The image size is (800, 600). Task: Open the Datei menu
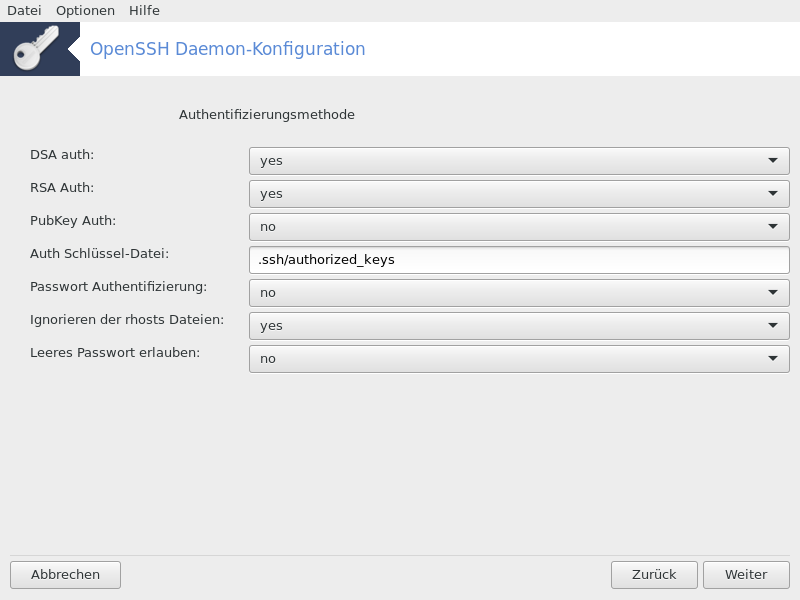coord(24,11)
